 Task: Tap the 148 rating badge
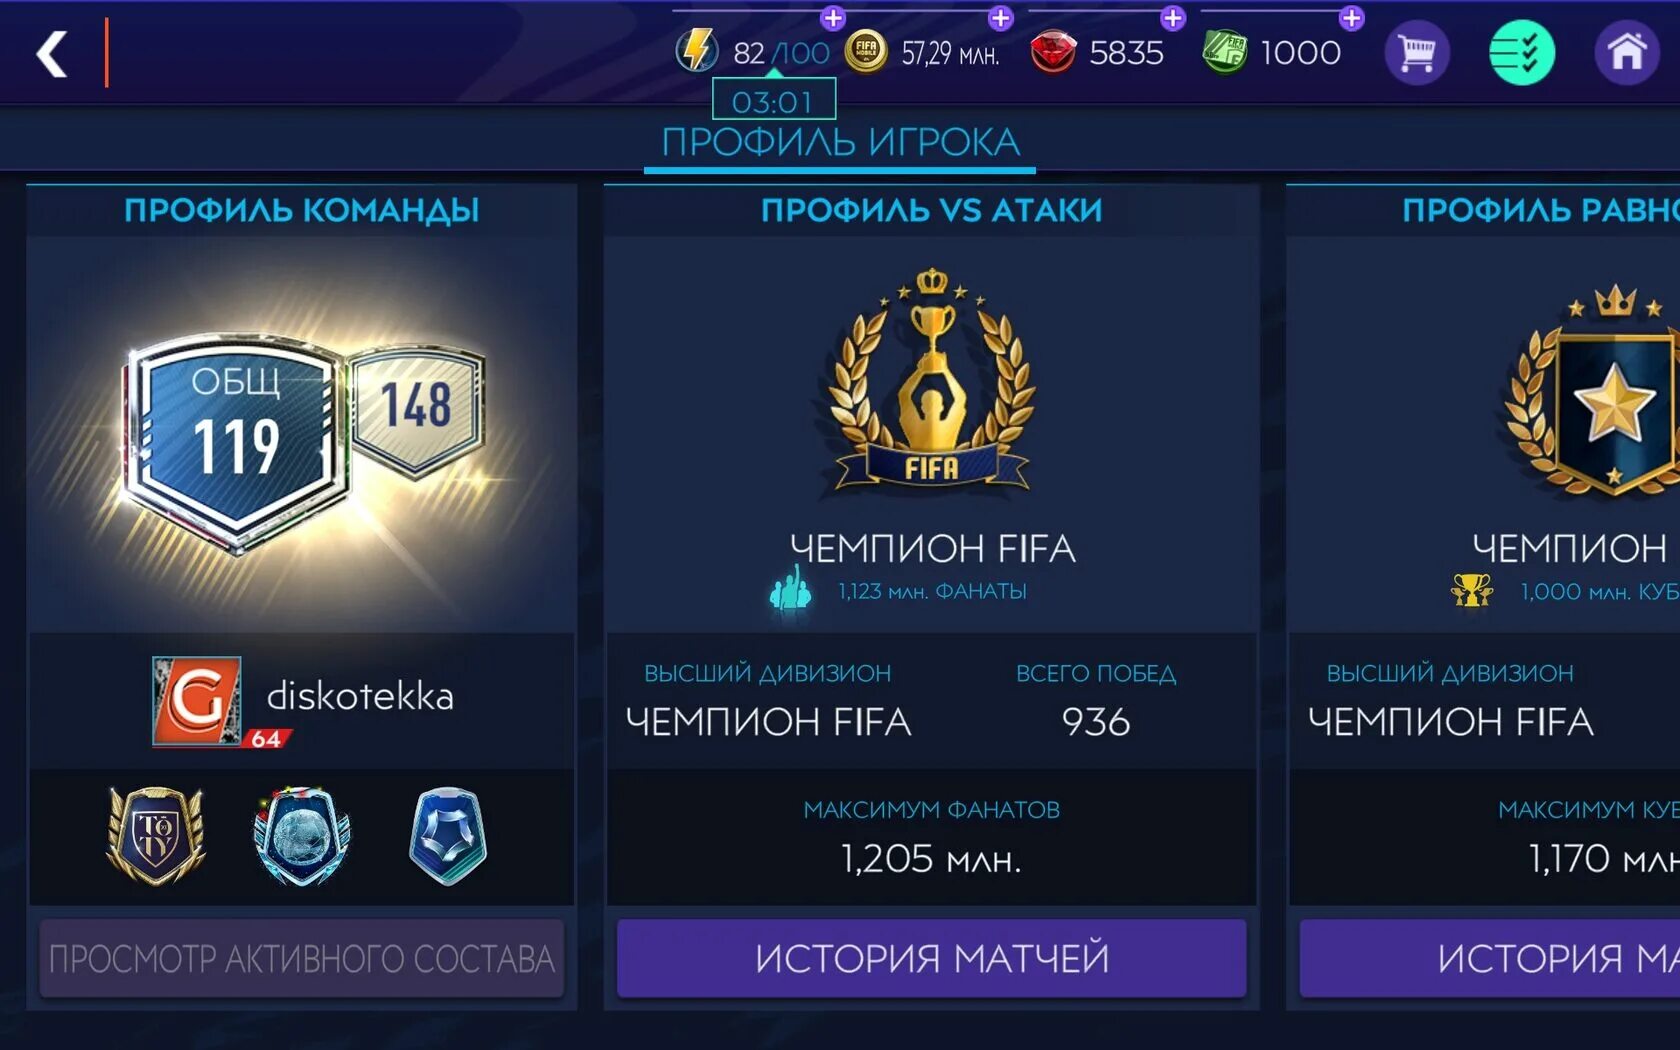pyautogui.click(x=416, y=408)
